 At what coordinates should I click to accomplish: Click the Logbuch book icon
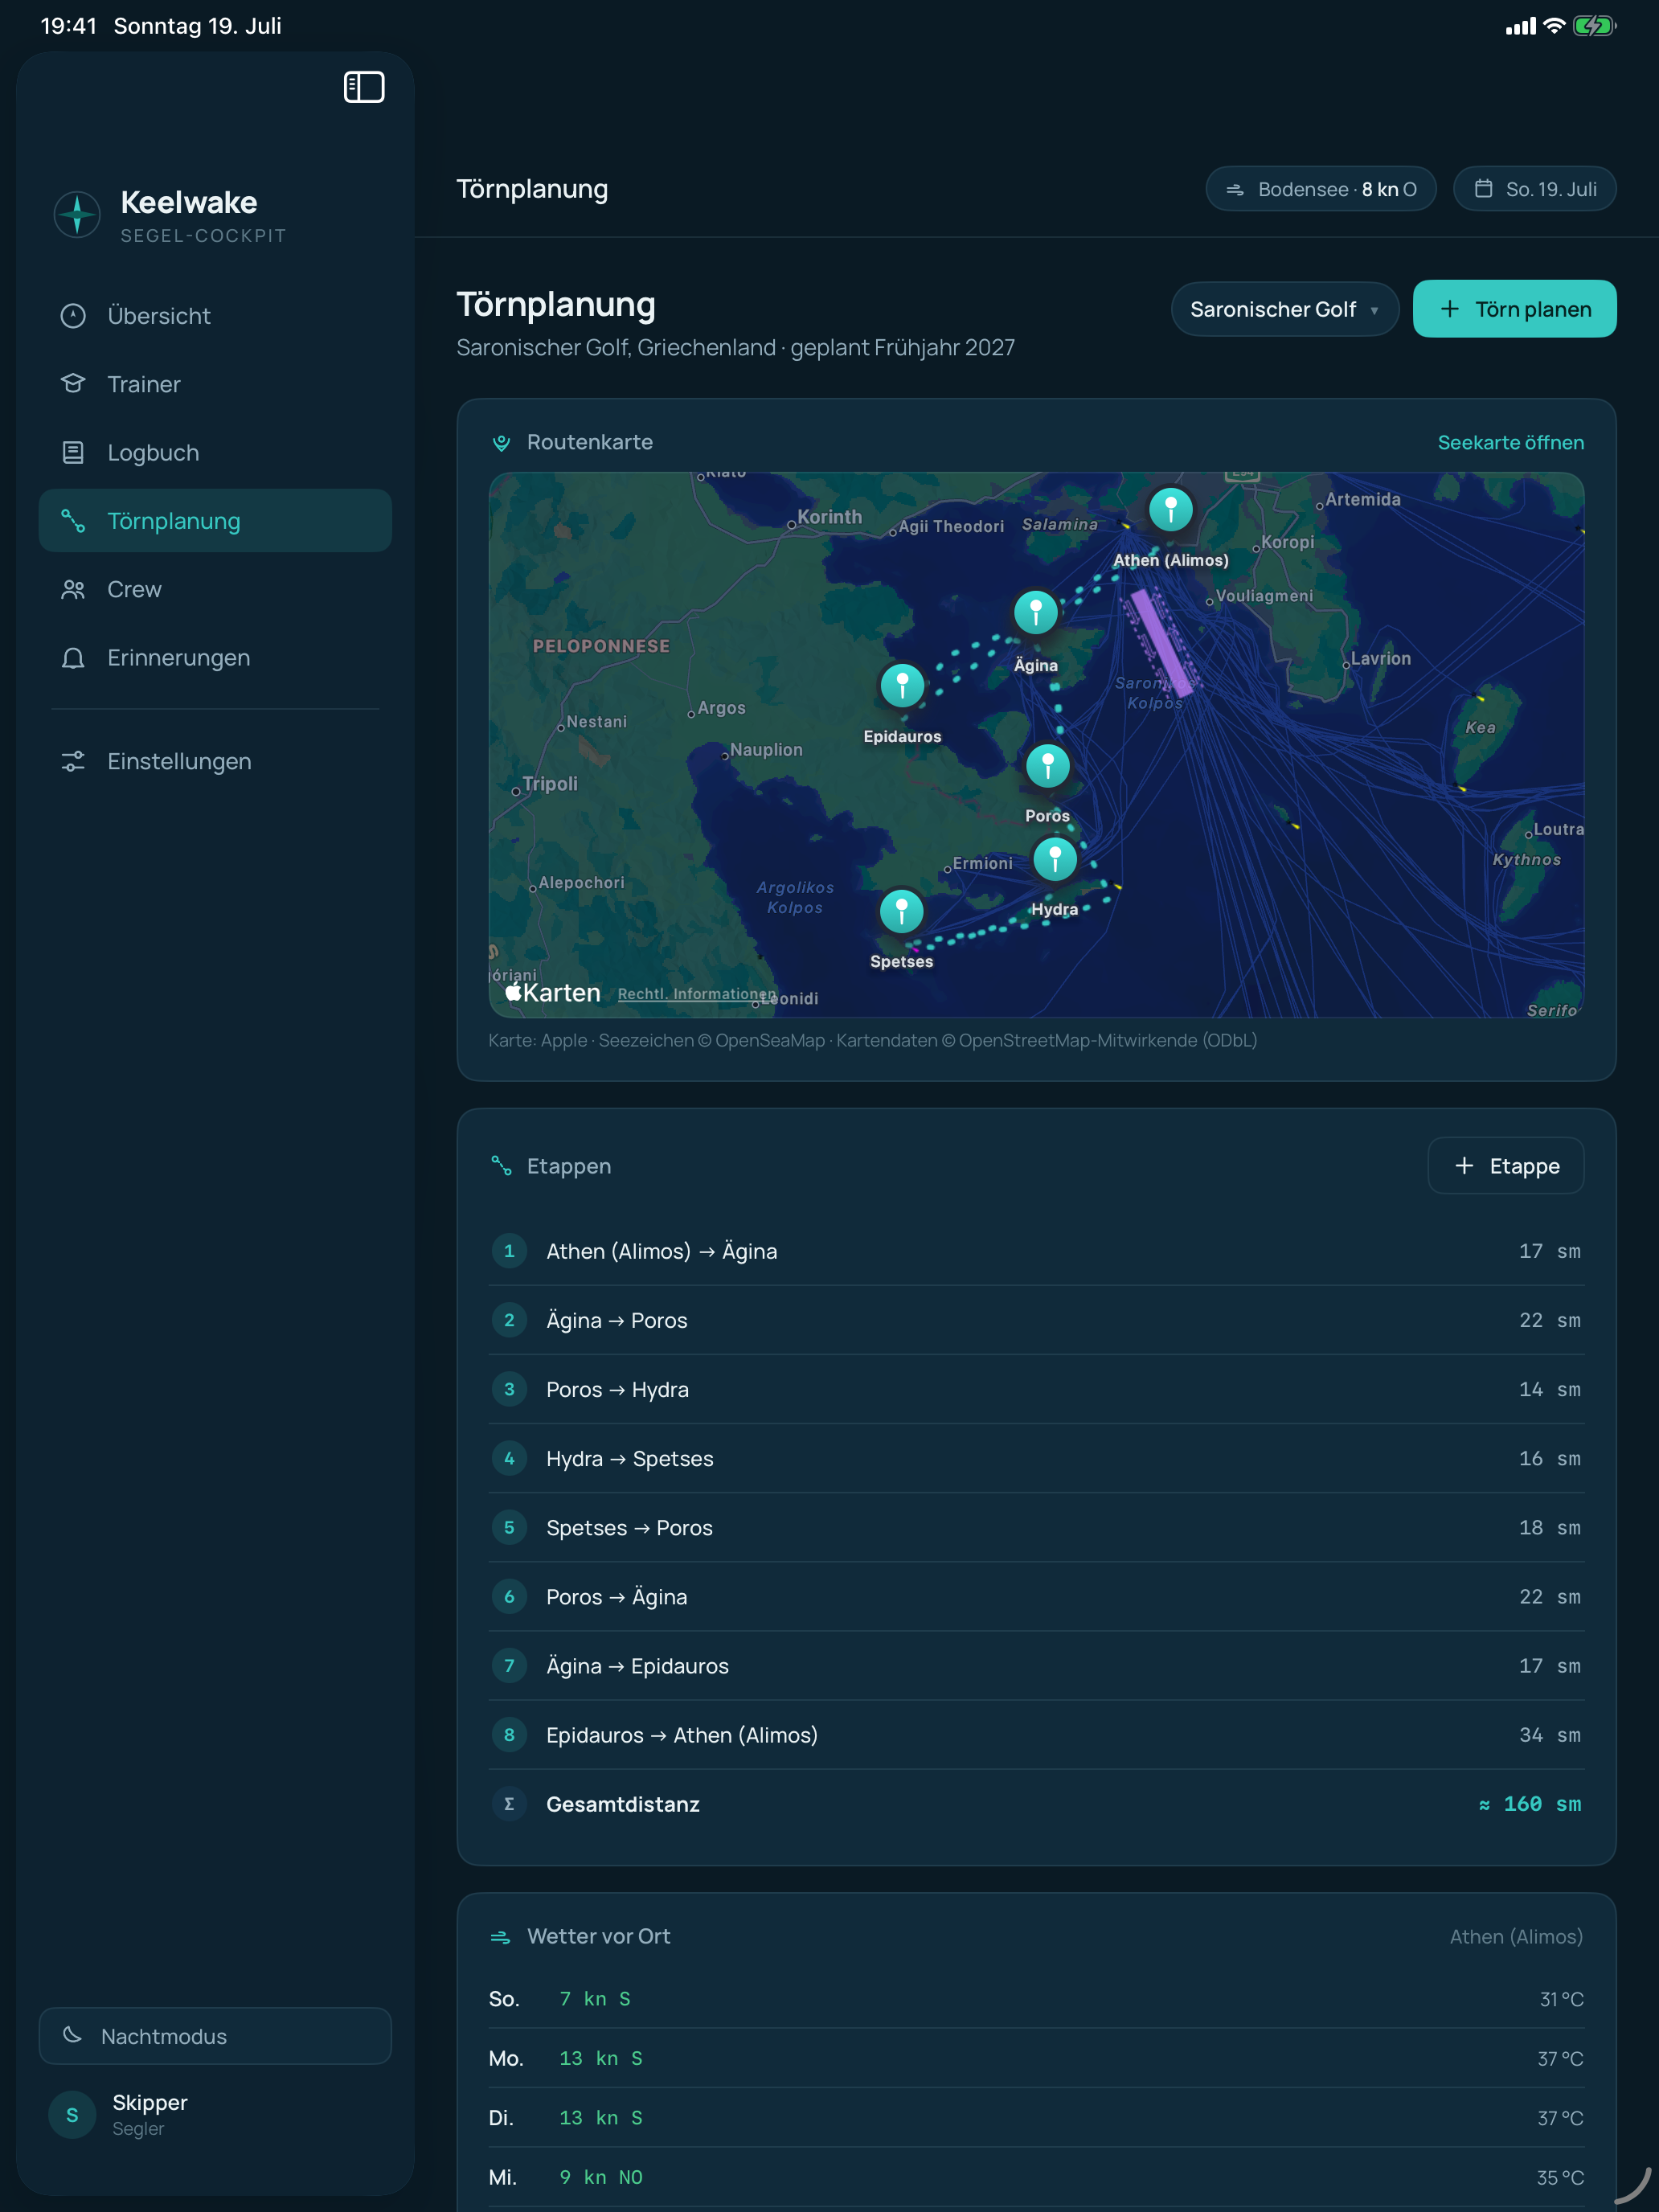pyautogui.click(x=73, y=453)
